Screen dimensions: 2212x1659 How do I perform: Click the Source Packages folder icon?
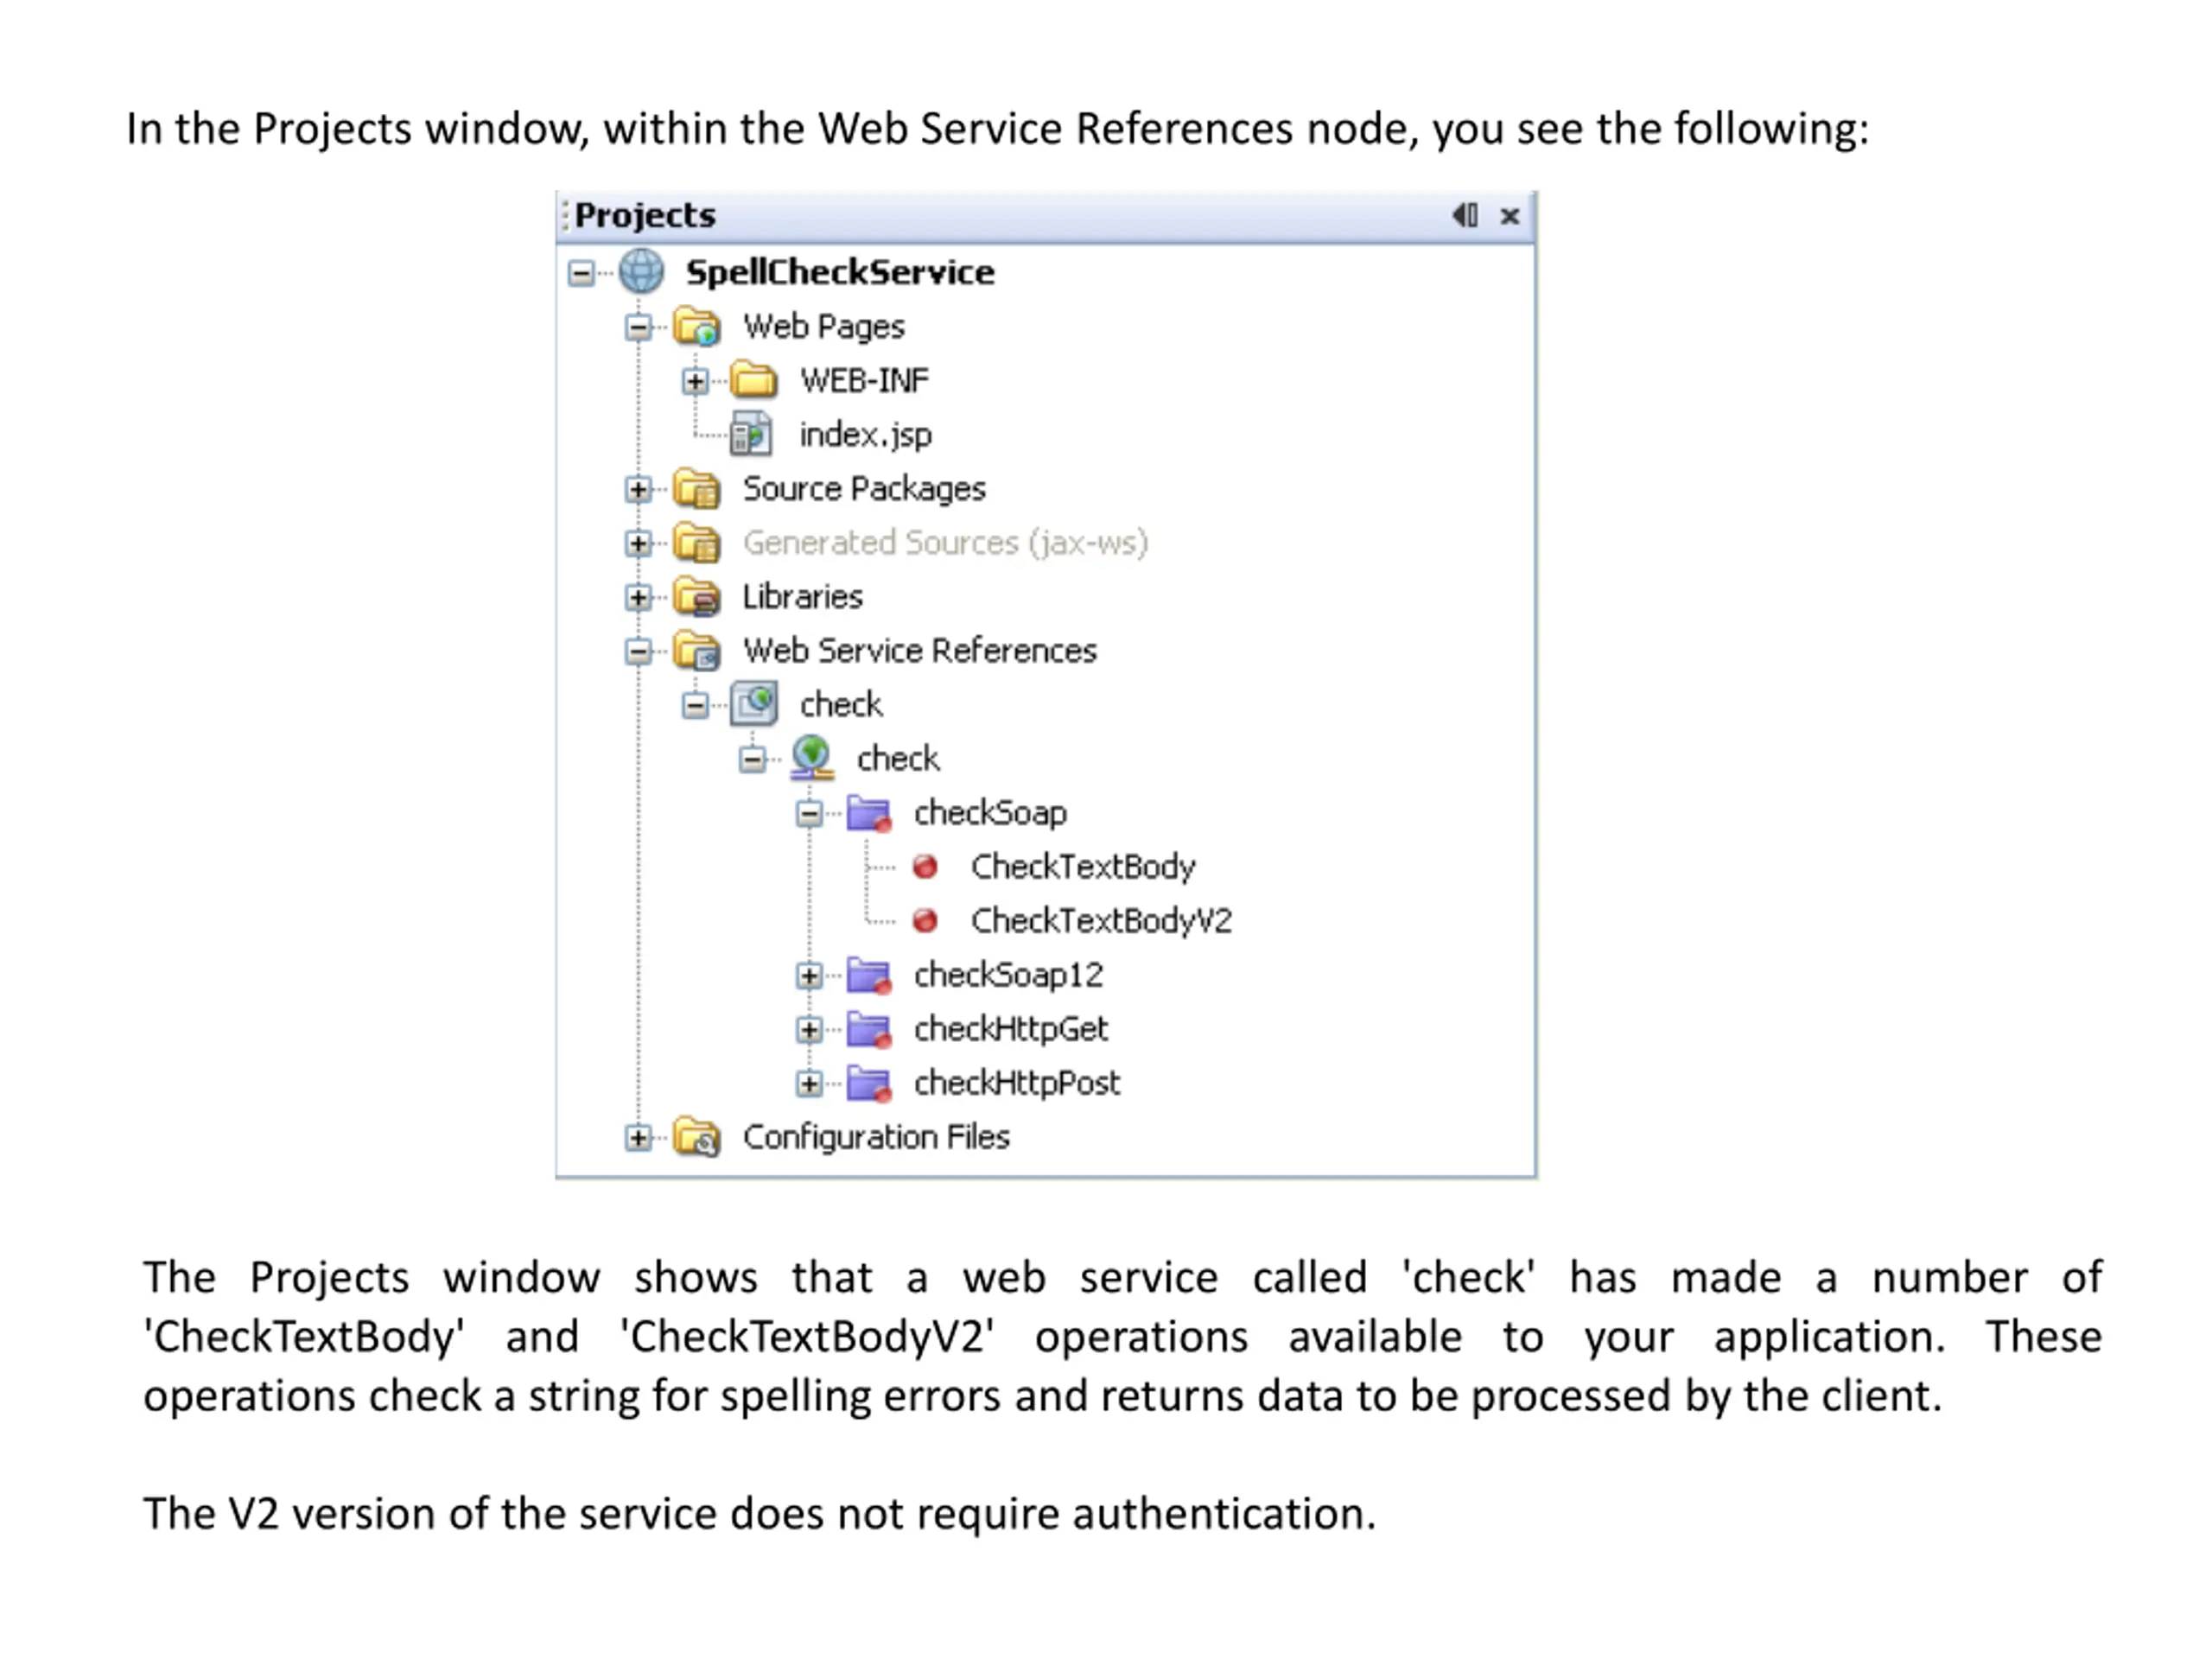click(696, 489)
